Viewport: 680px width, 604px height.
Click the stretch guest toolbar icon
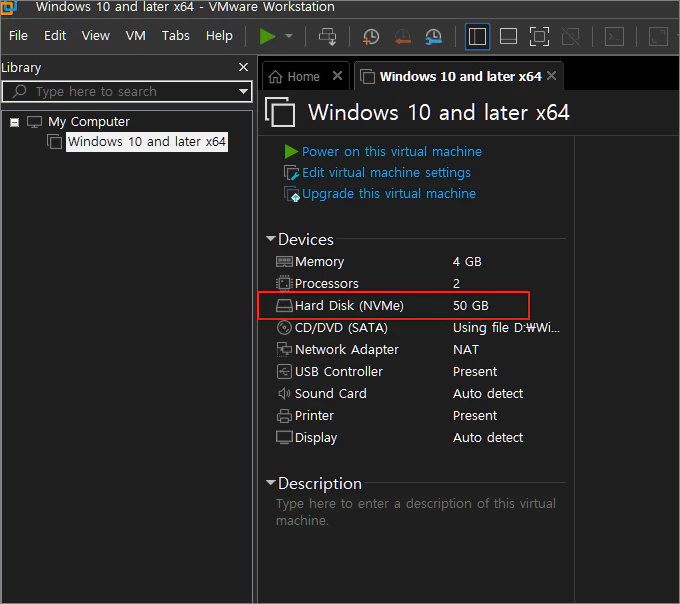pyautogui.click(x=658, y=36)
